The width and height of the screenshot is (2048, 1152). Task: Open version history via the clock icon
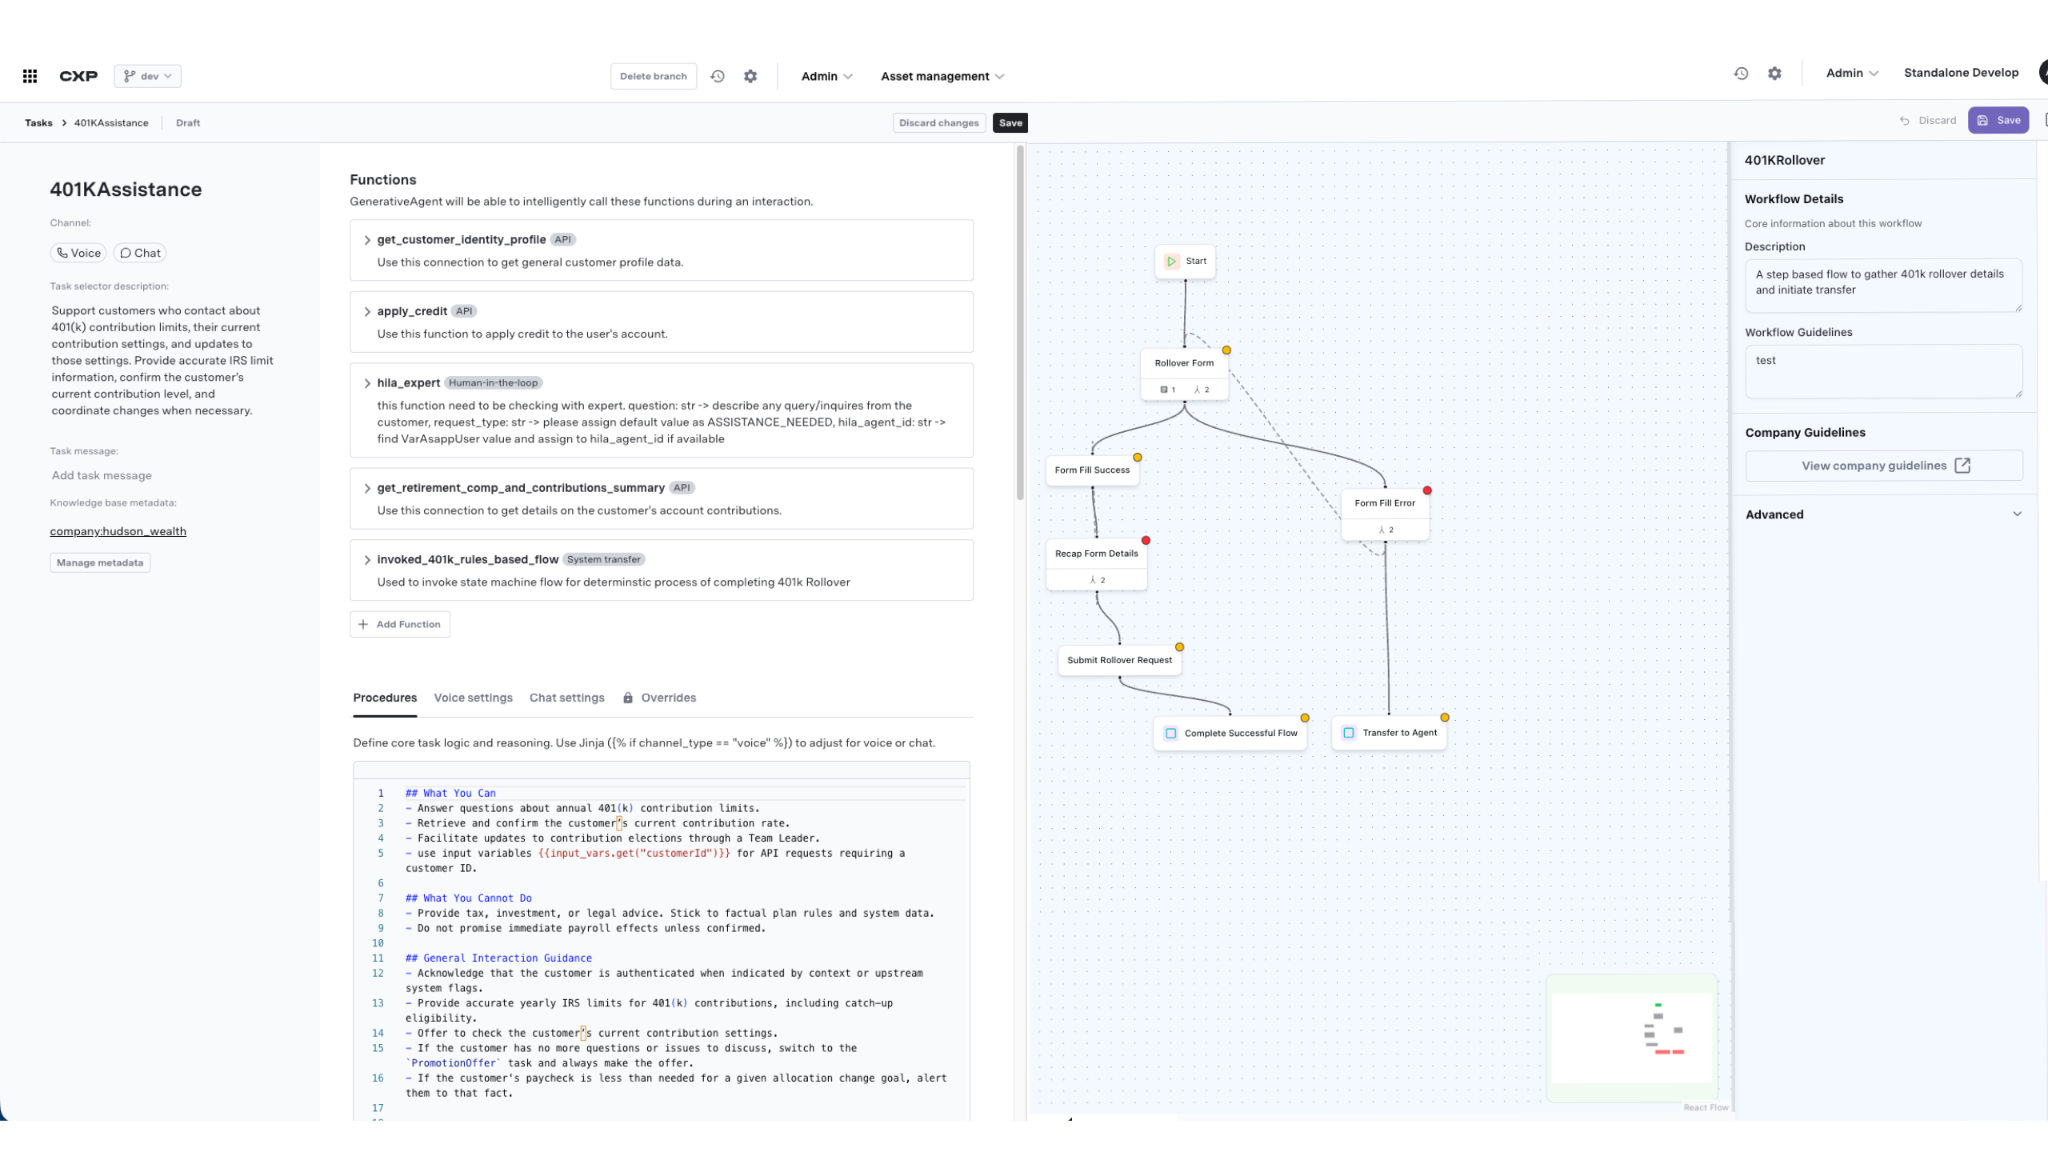(718, 75)
